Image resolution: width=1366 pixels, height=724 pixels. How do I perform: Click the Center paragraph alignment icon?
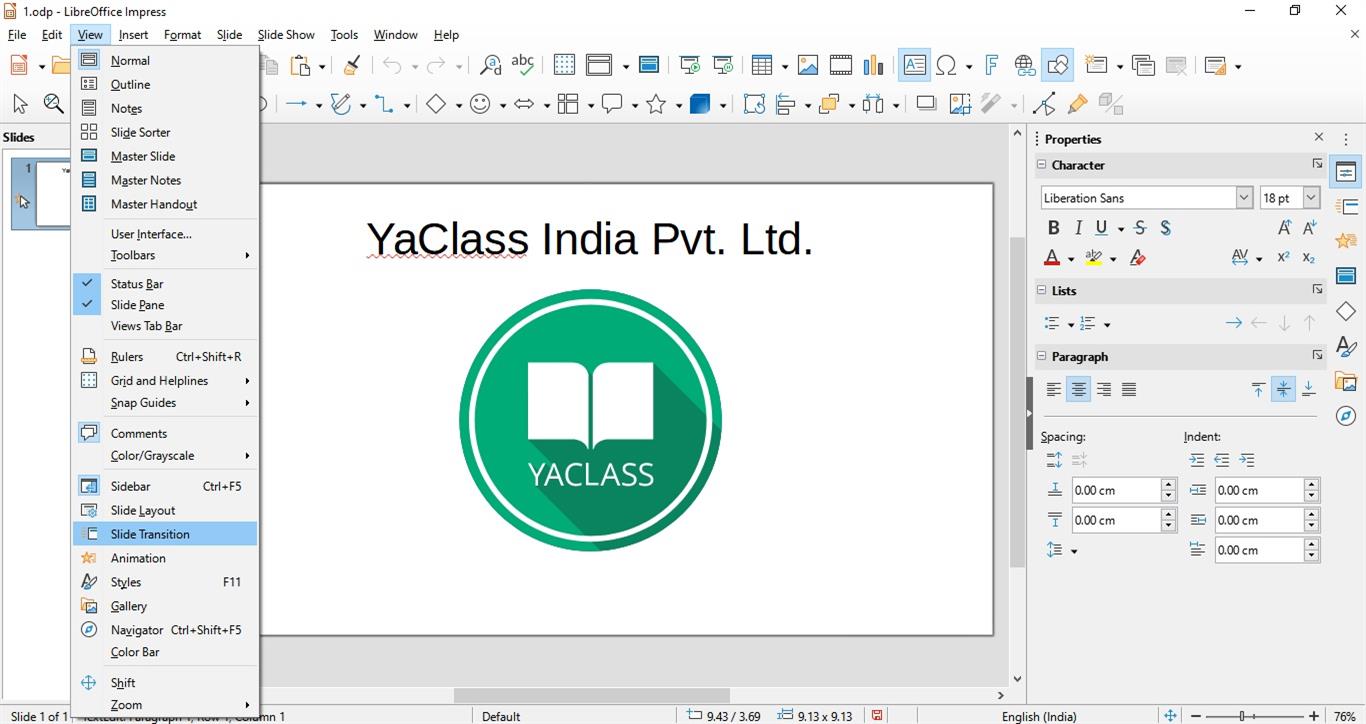[1078, 390]
